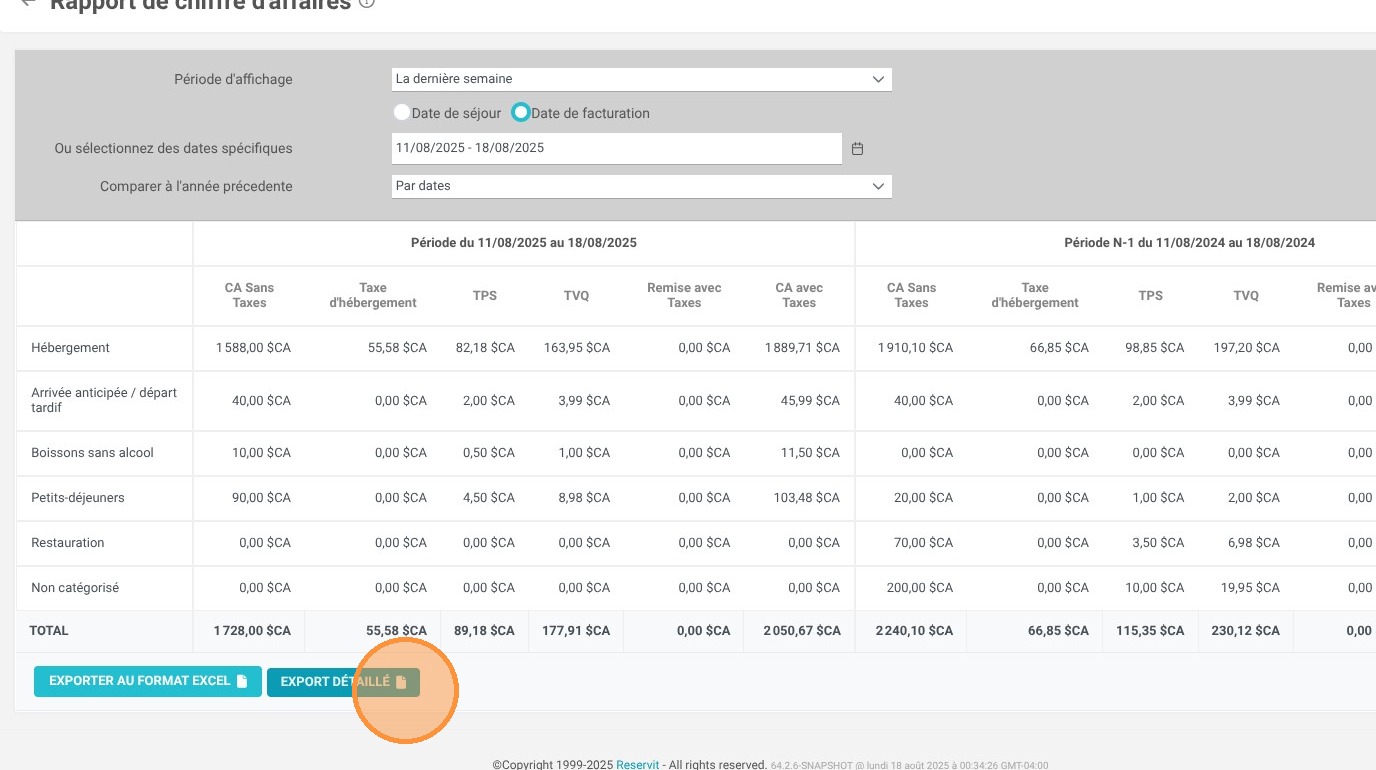This screenshot has width=1376, height=770.
Task: Open the Reservit link in the footer
Action: 638,765
